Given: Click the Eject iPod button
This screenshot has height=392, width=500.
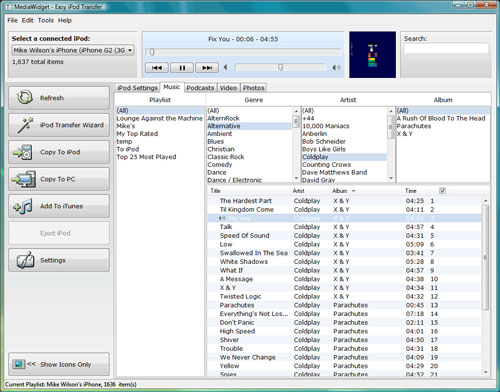Looking at the screenshot, I should (x=59, y=233).
